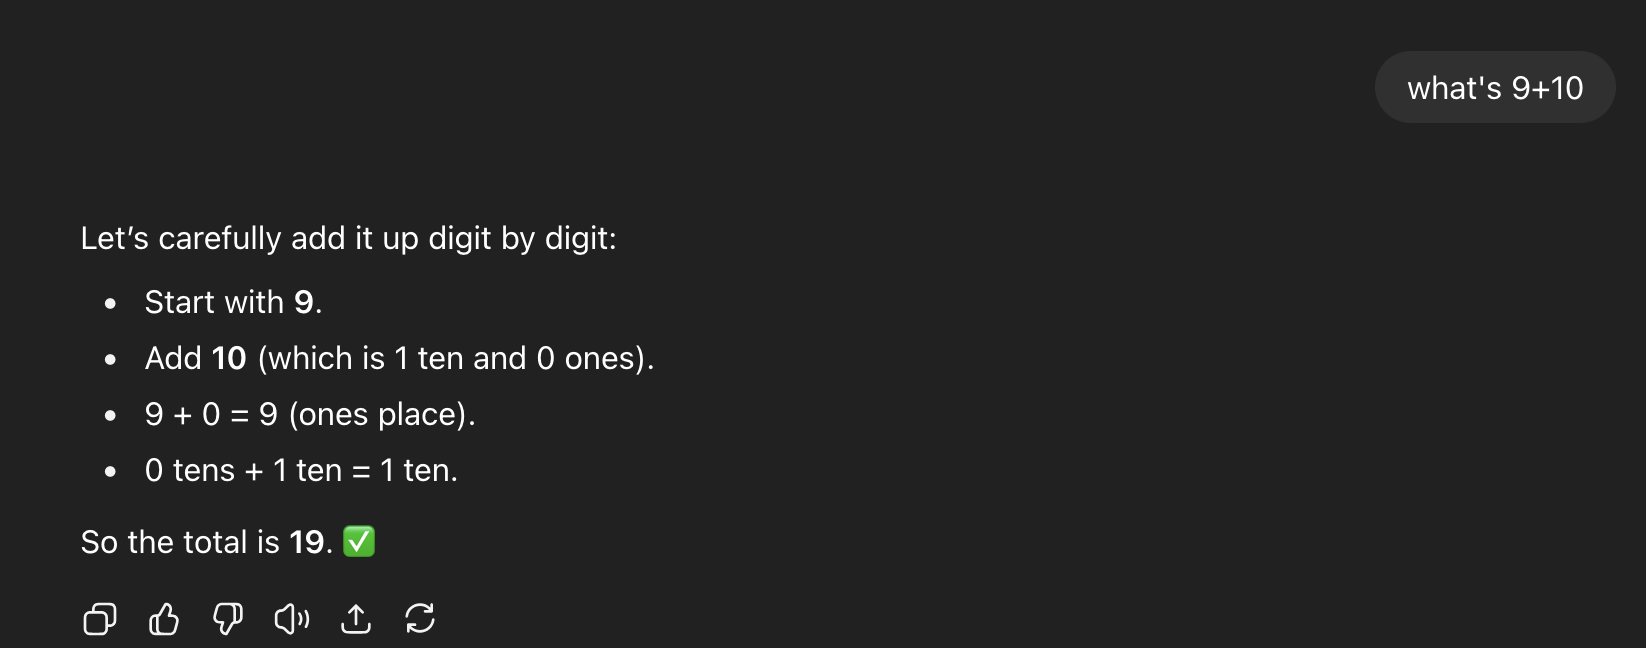
Task: Give the response a thumbs up
Action: tap(164, 619)
